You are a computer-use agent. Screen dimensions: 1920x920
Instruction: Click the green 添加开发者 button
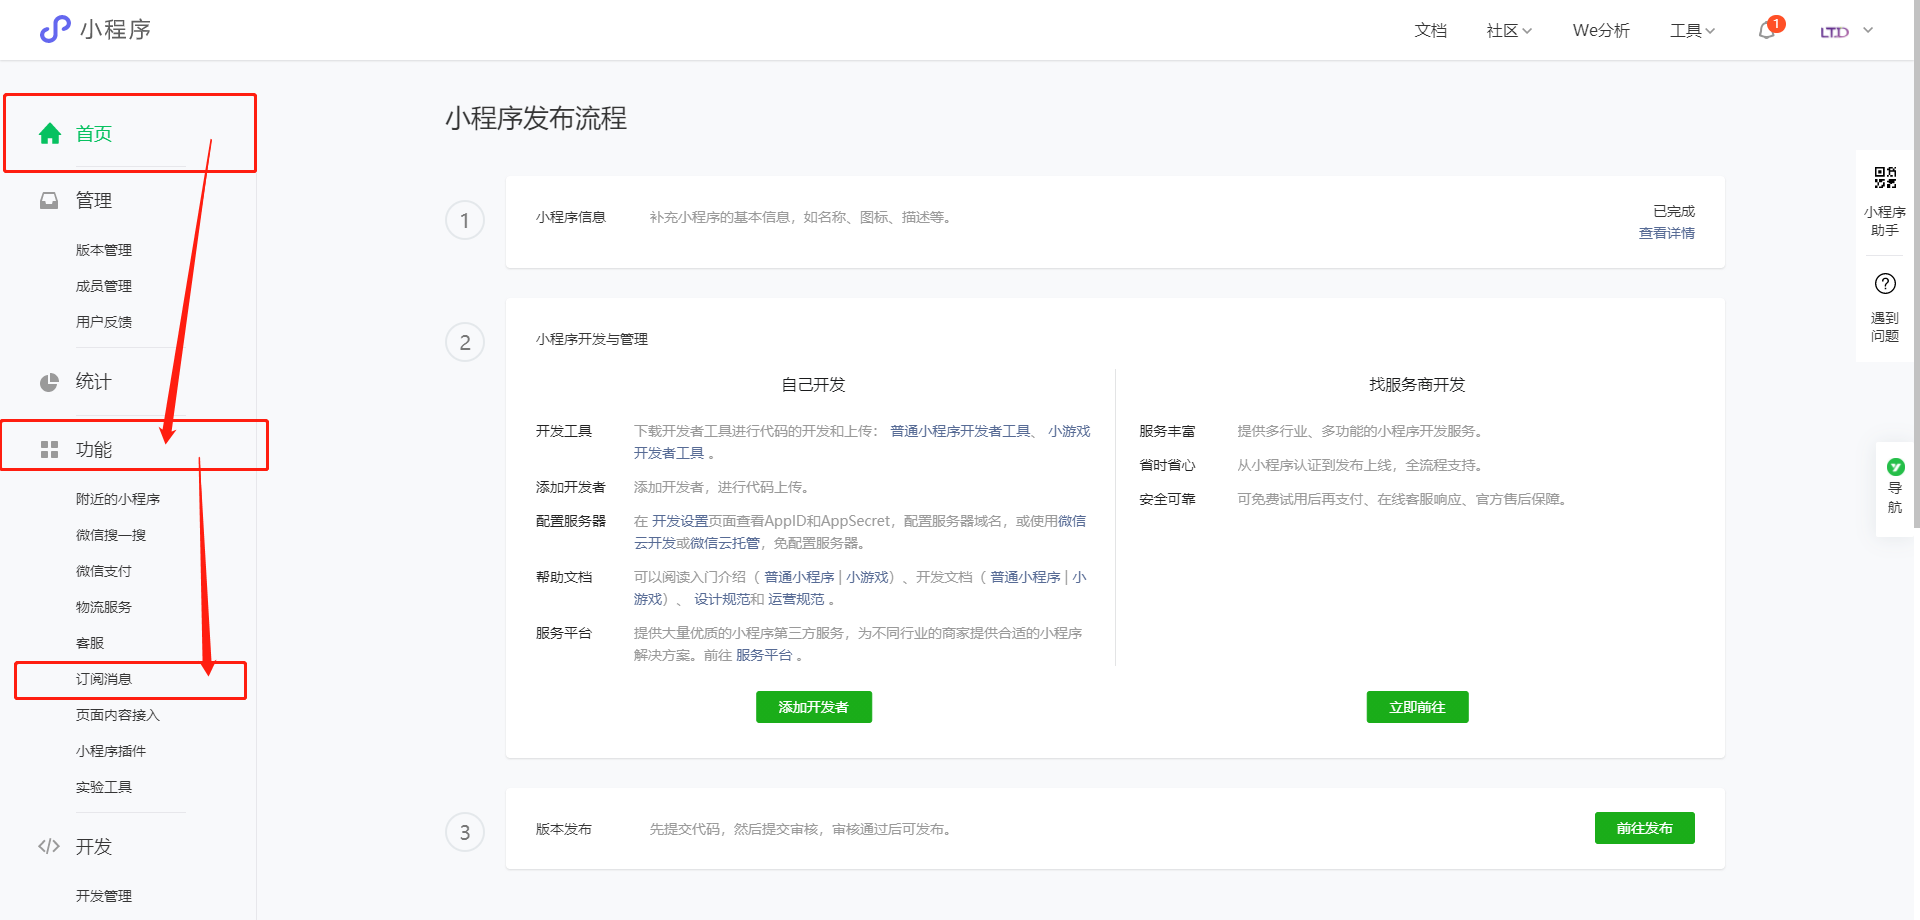click(x=813, y=707)
